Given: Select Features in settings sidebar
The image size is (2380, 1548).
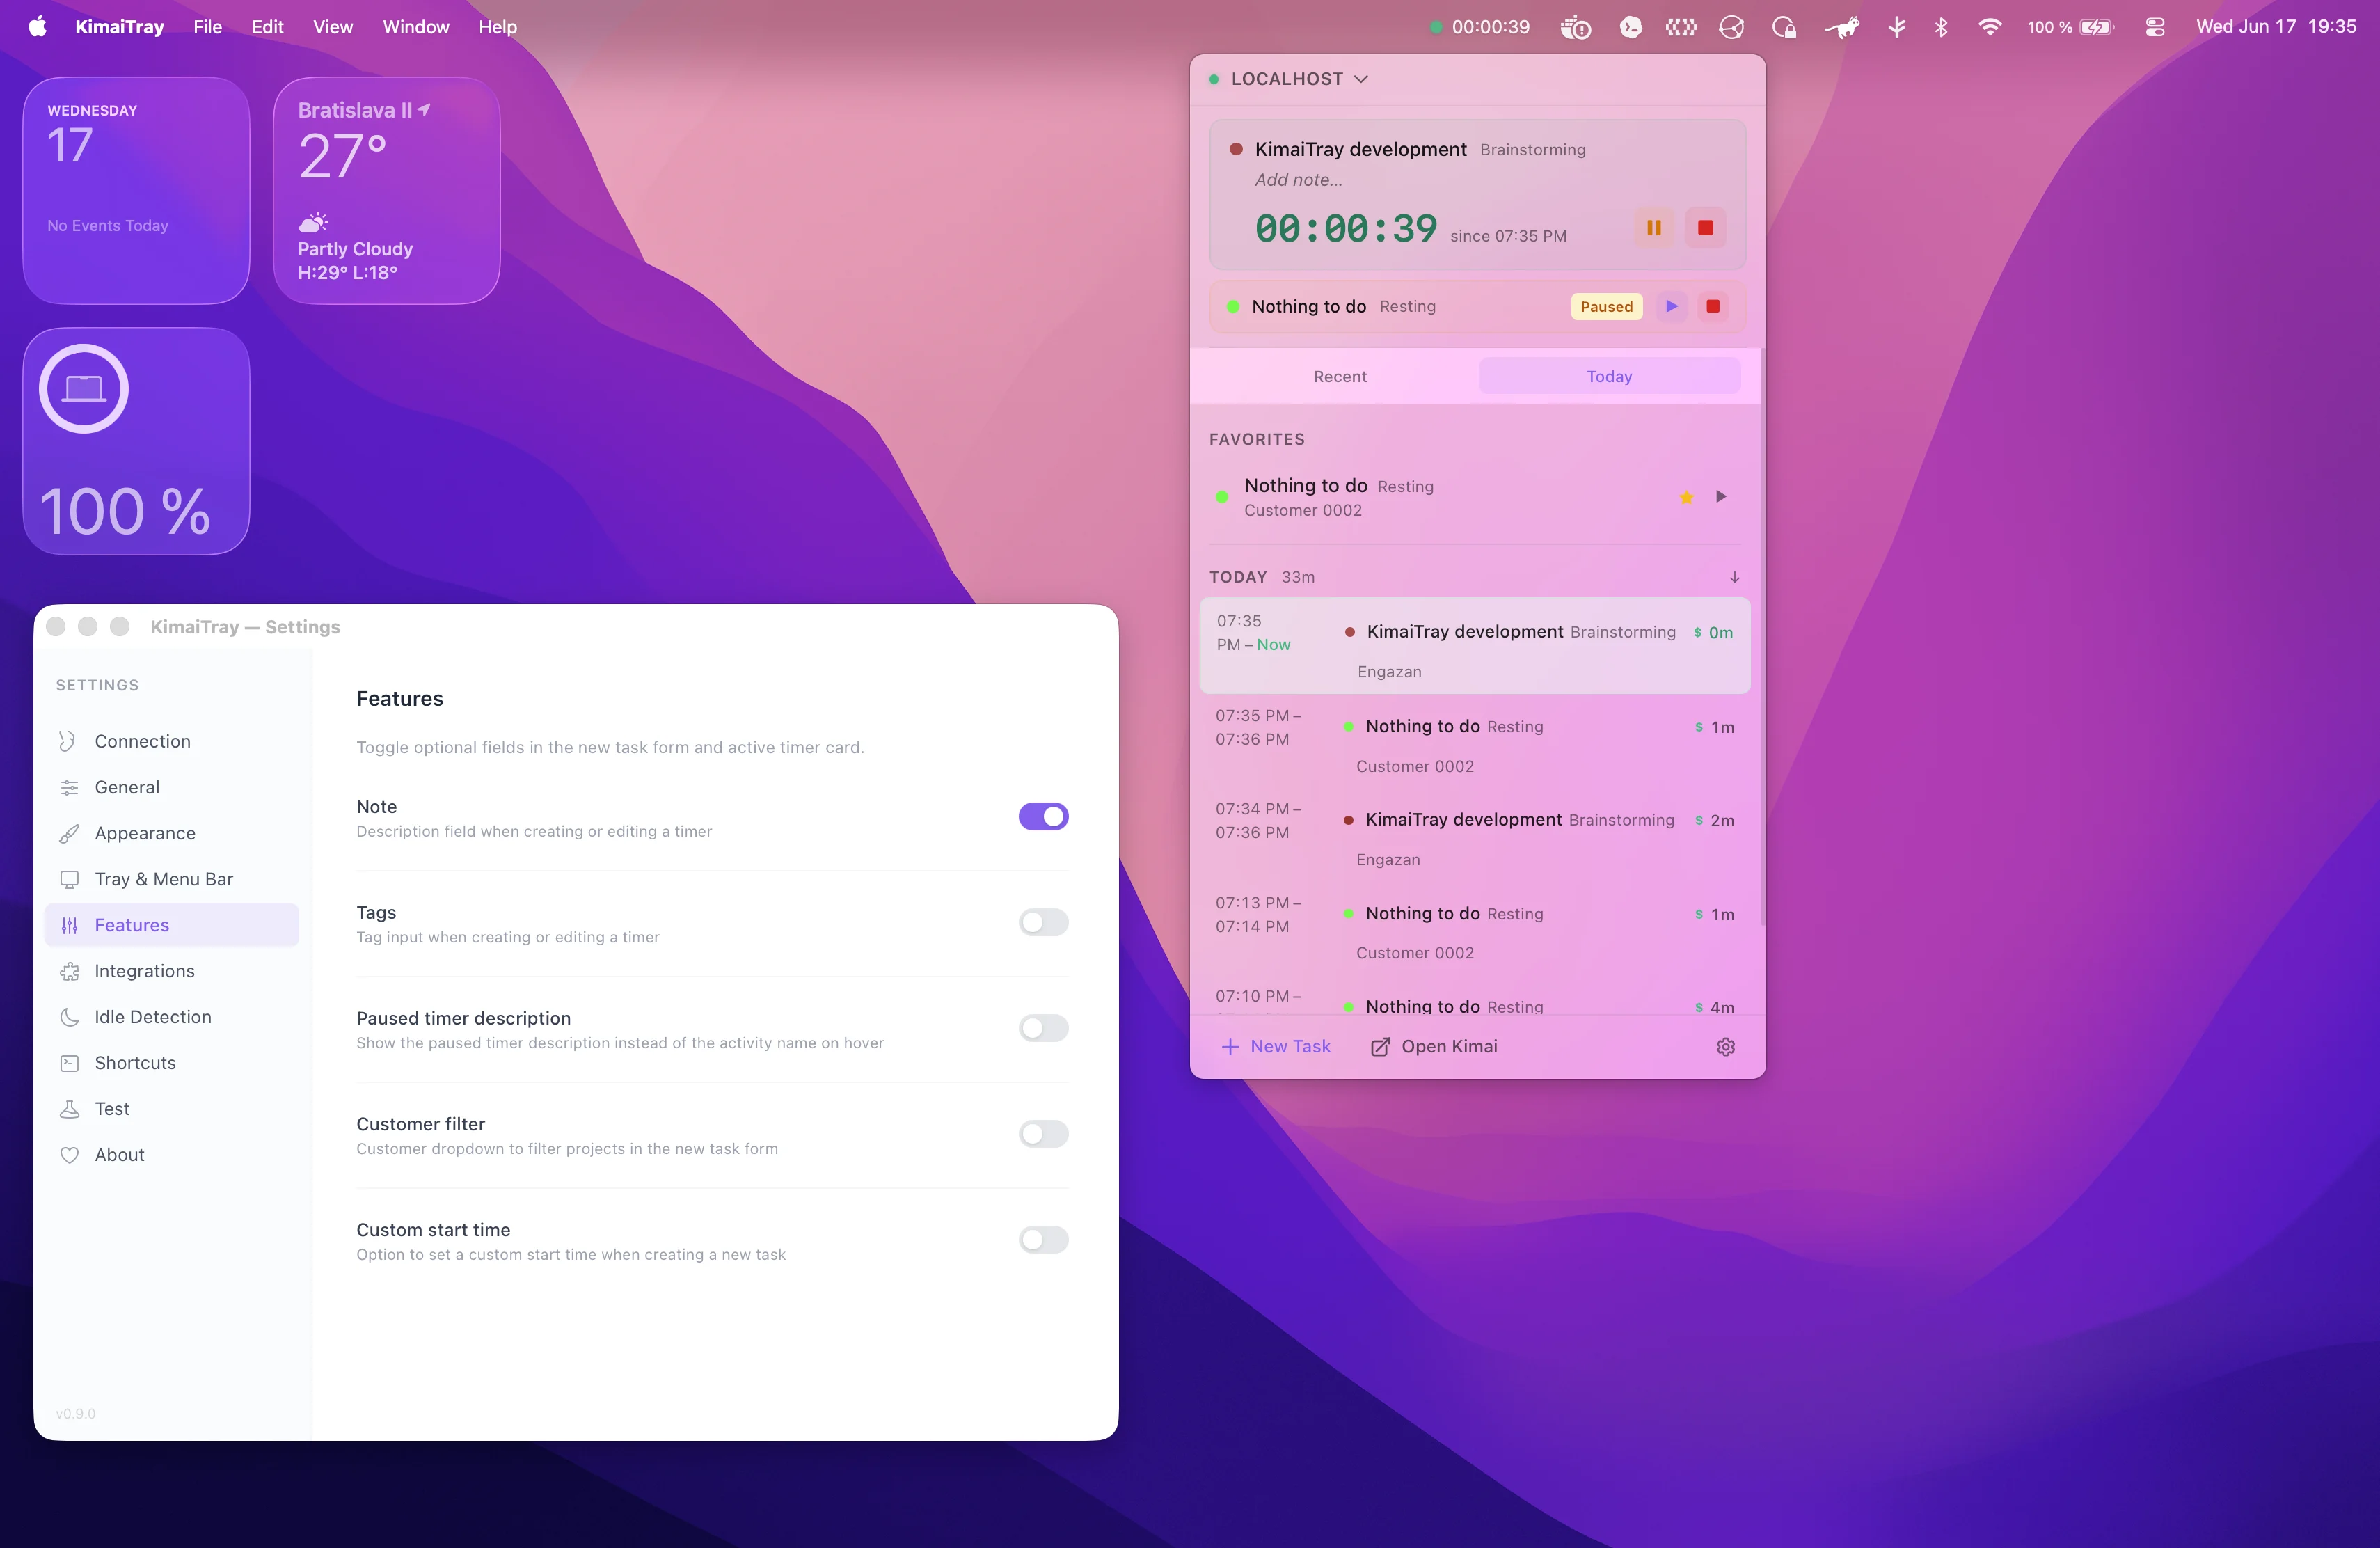Looking at the screenshot, I should pos(172,925).
